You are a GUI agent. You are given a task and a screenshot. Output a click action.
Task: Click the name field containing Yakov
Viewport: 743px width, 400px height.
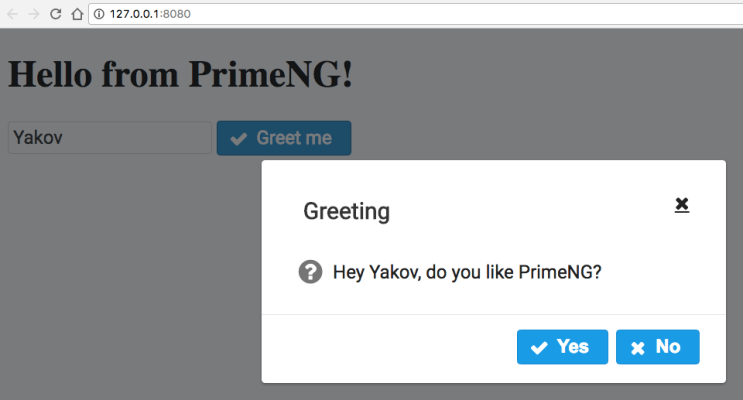[x=108, y=138]
